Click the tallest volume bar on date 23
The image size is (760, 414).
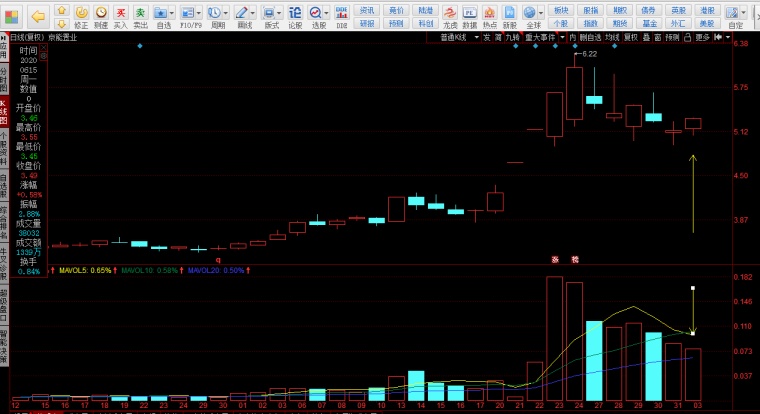(x=554, y=338)
